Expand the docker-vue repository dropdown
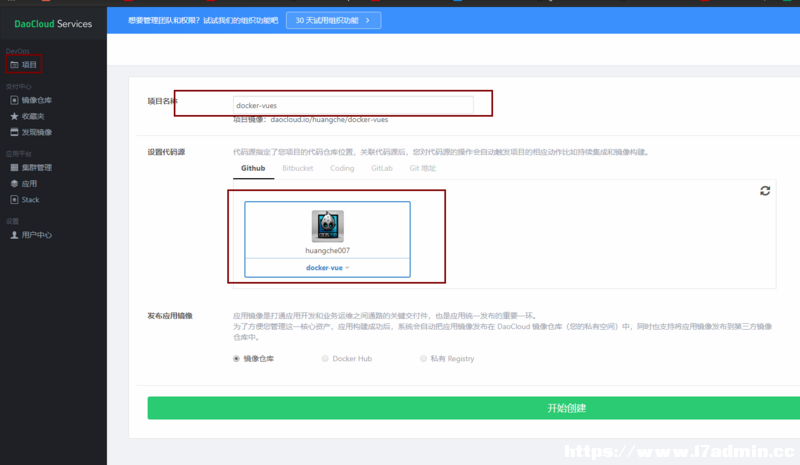 (328, 268)
